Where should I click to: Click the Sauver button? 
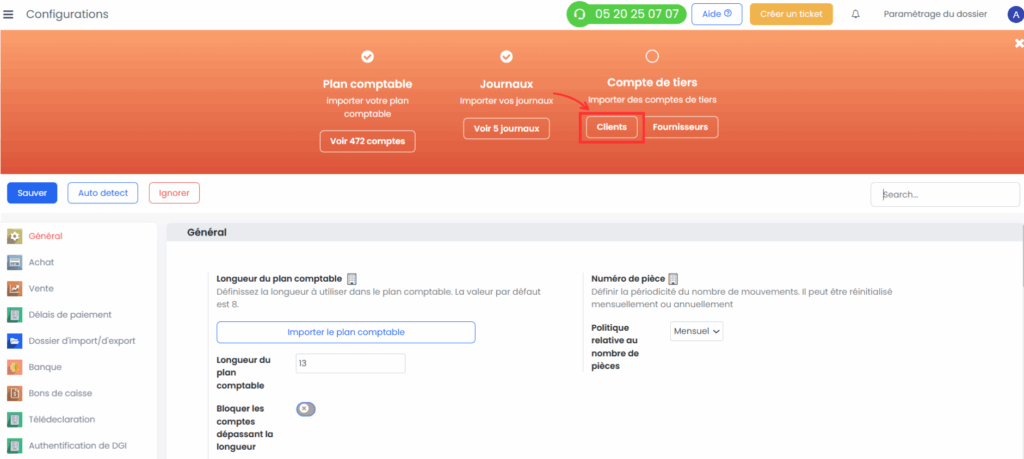[x=32, y=193]
